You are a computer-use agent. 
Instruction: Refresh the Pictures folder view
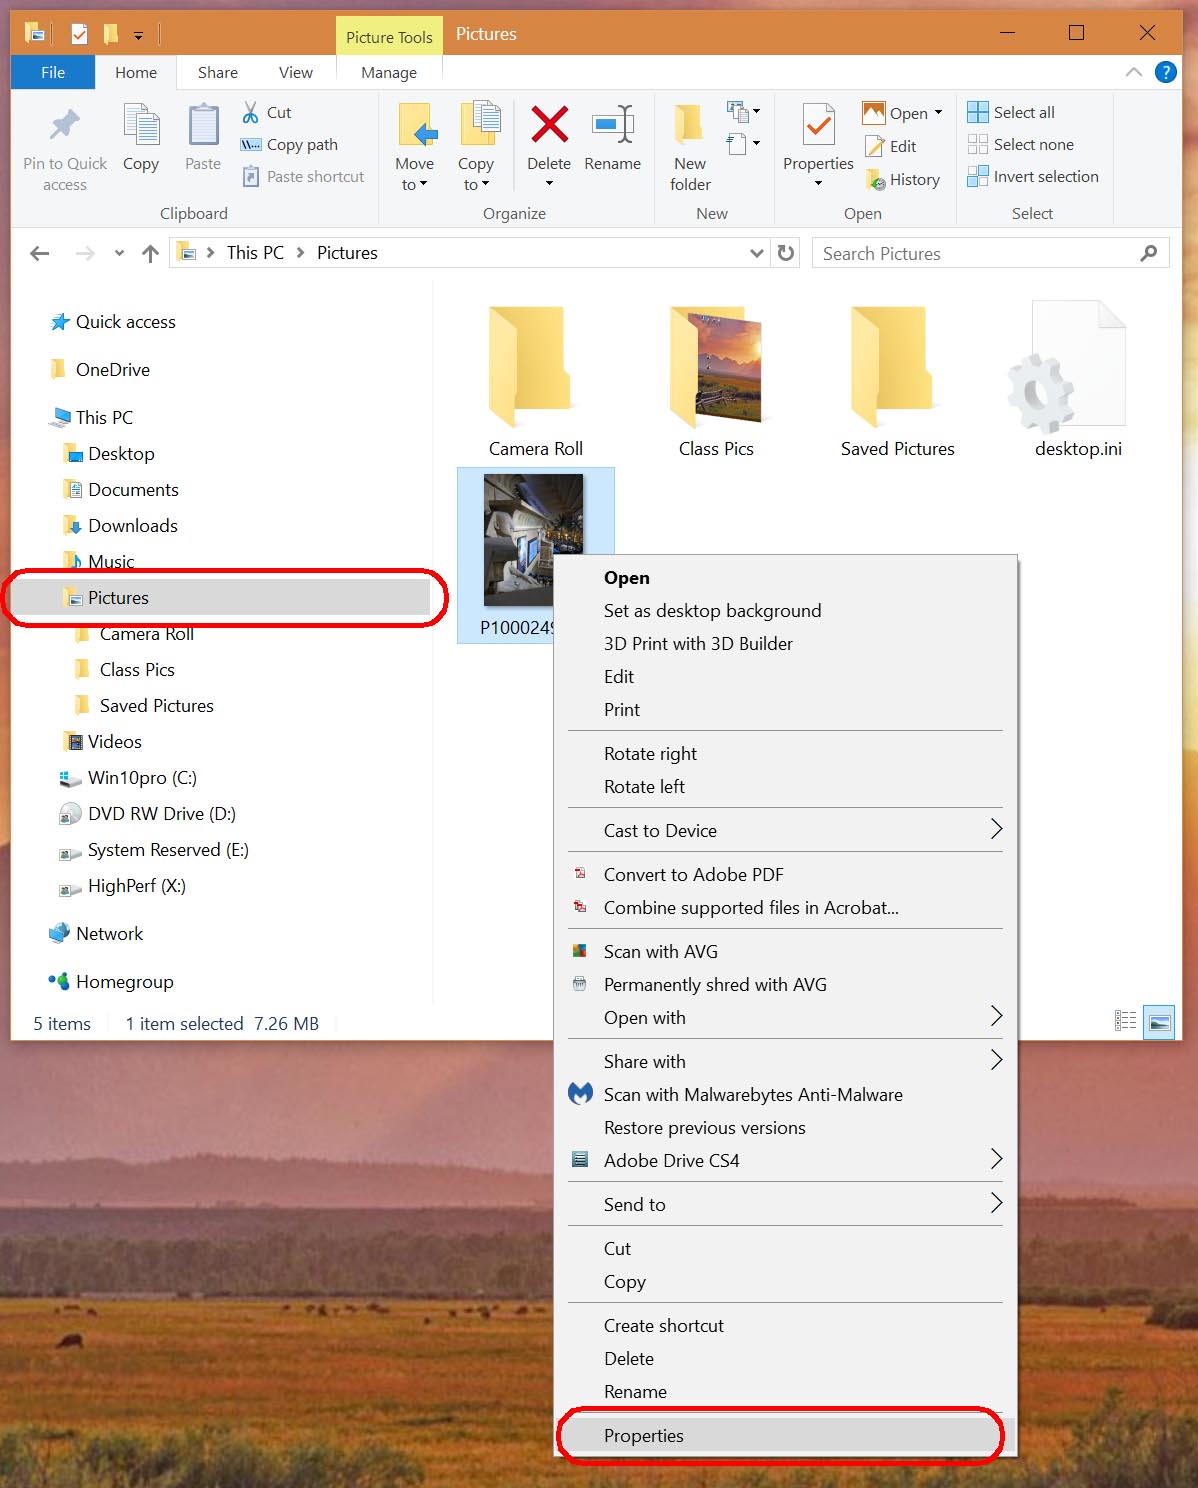coord(786,253)
